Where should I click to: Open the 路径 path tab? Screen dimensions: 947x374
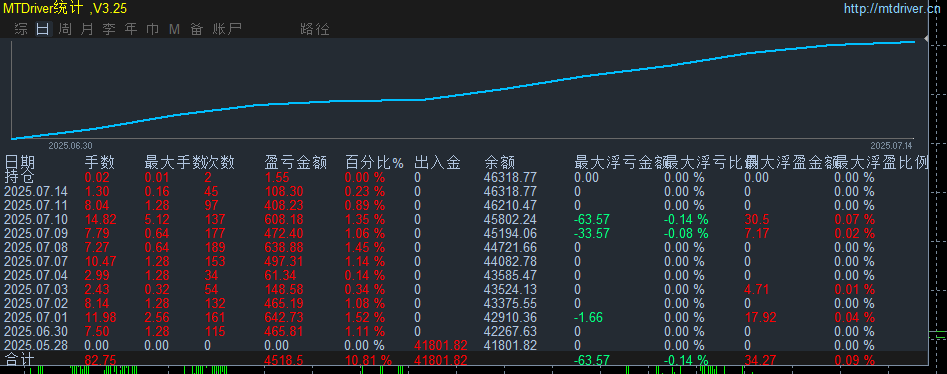click(315, 29)
